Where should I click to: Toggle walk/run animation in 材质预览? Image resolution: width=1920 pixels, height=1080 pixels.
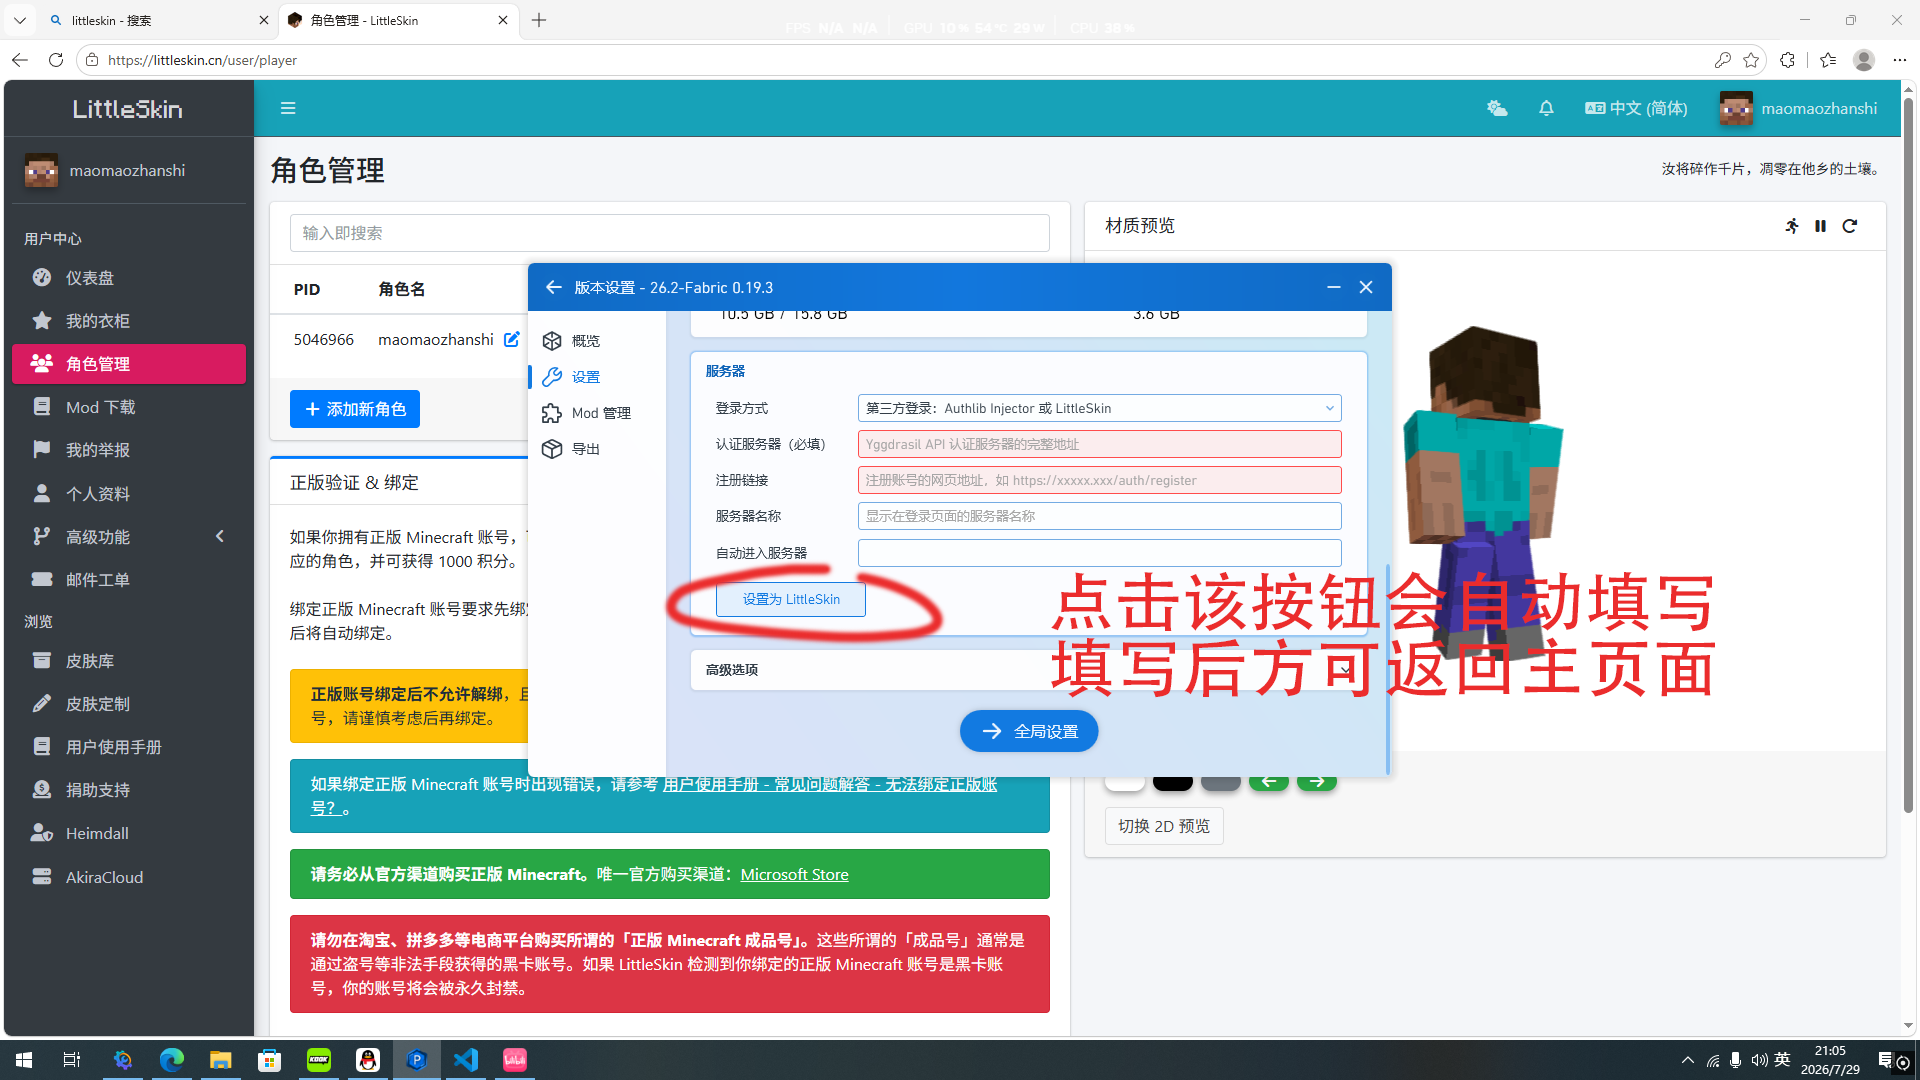pos(1792,226)
